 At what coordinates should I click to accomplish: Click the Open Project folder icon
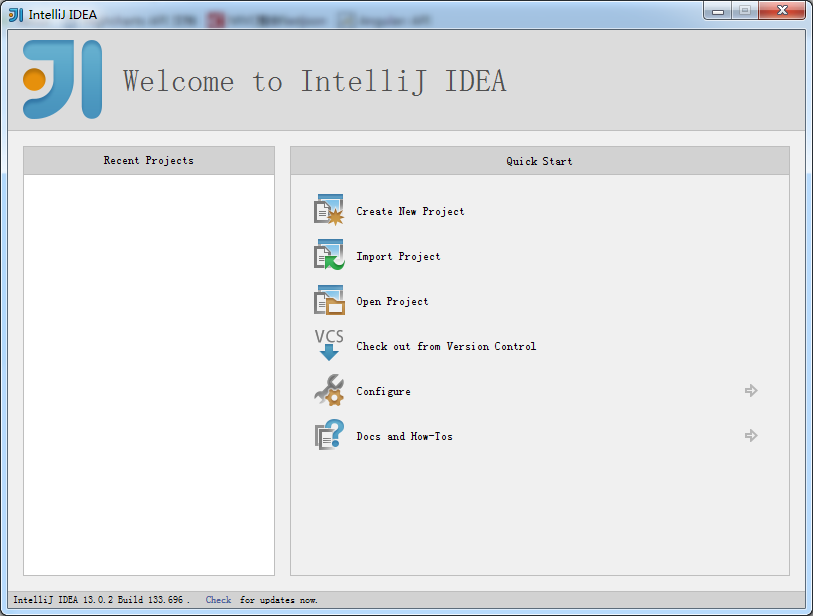(329, 300)
